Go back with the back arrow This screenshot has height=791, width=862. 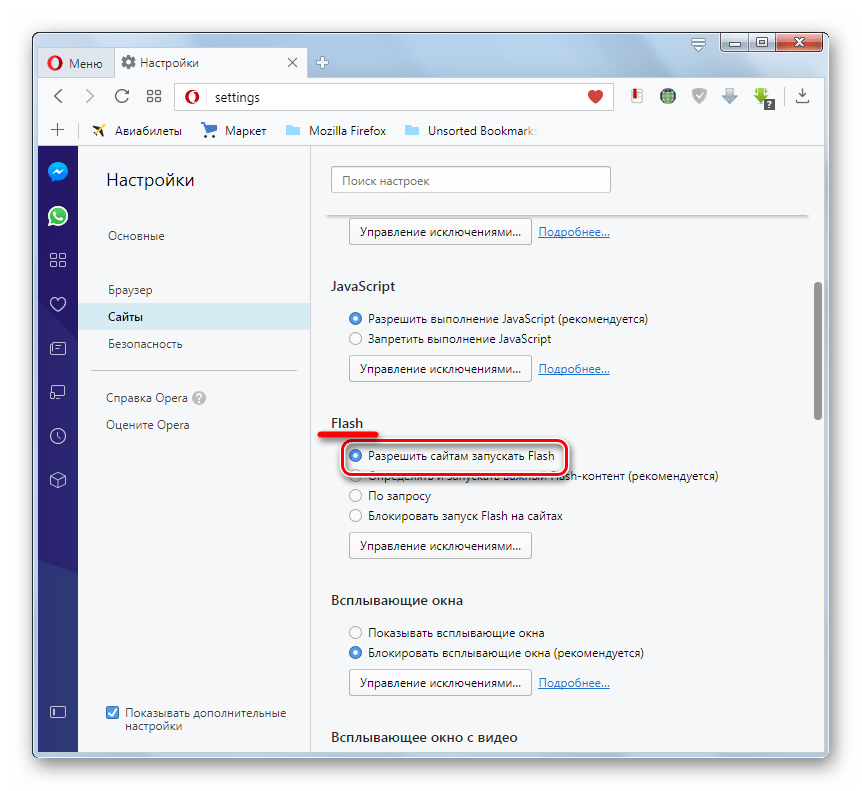point(59,96)
